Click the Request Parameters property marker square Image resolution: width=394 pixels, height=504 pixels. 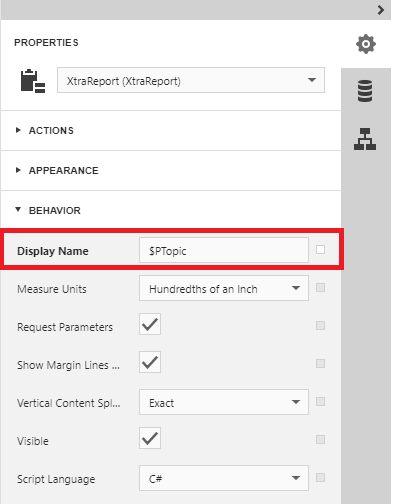point(320,325)
